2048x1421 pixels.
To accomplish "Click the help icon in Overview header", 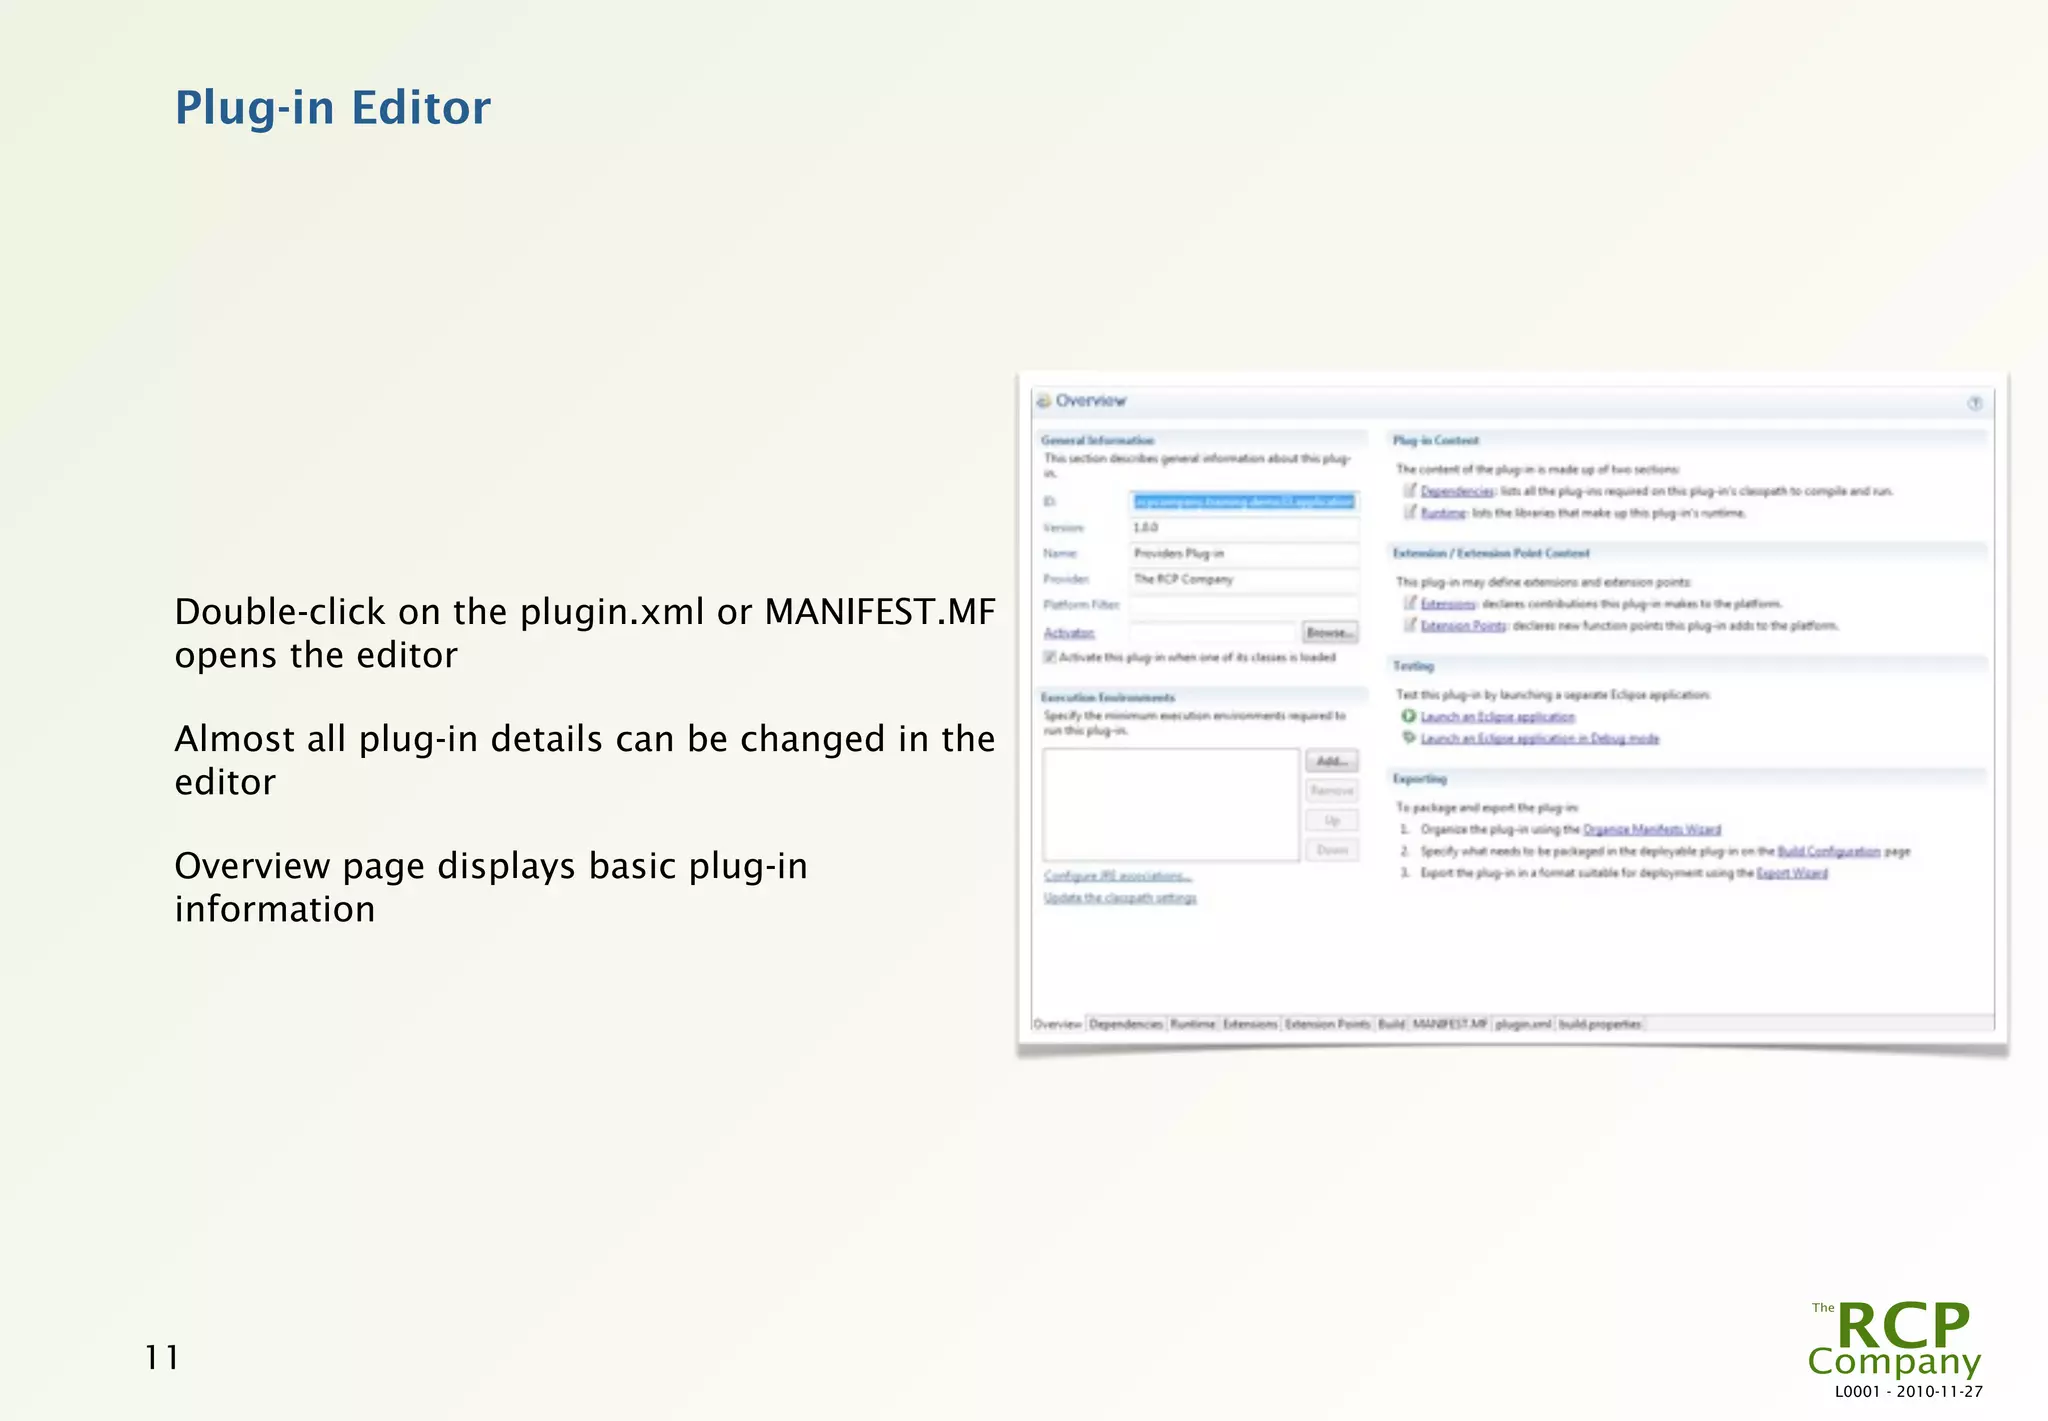I will (1974, 403).
